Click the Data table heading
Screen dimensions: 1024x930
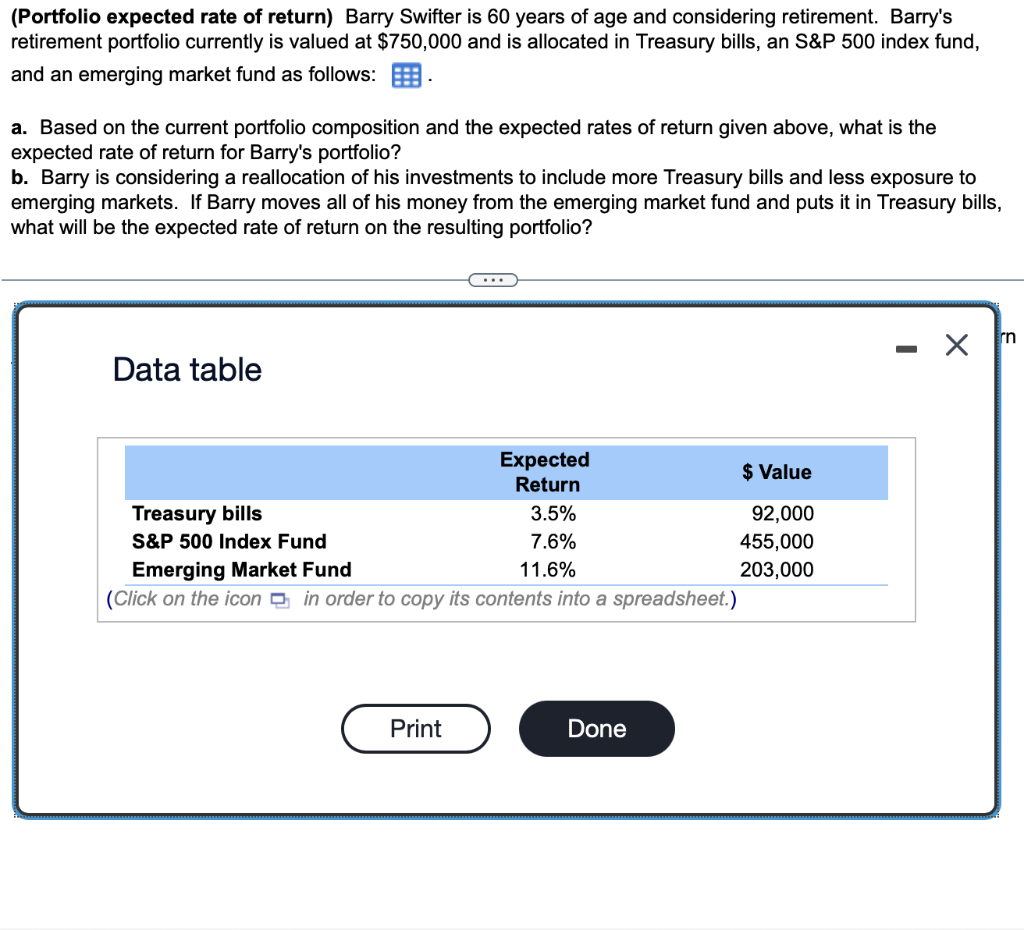186,369
